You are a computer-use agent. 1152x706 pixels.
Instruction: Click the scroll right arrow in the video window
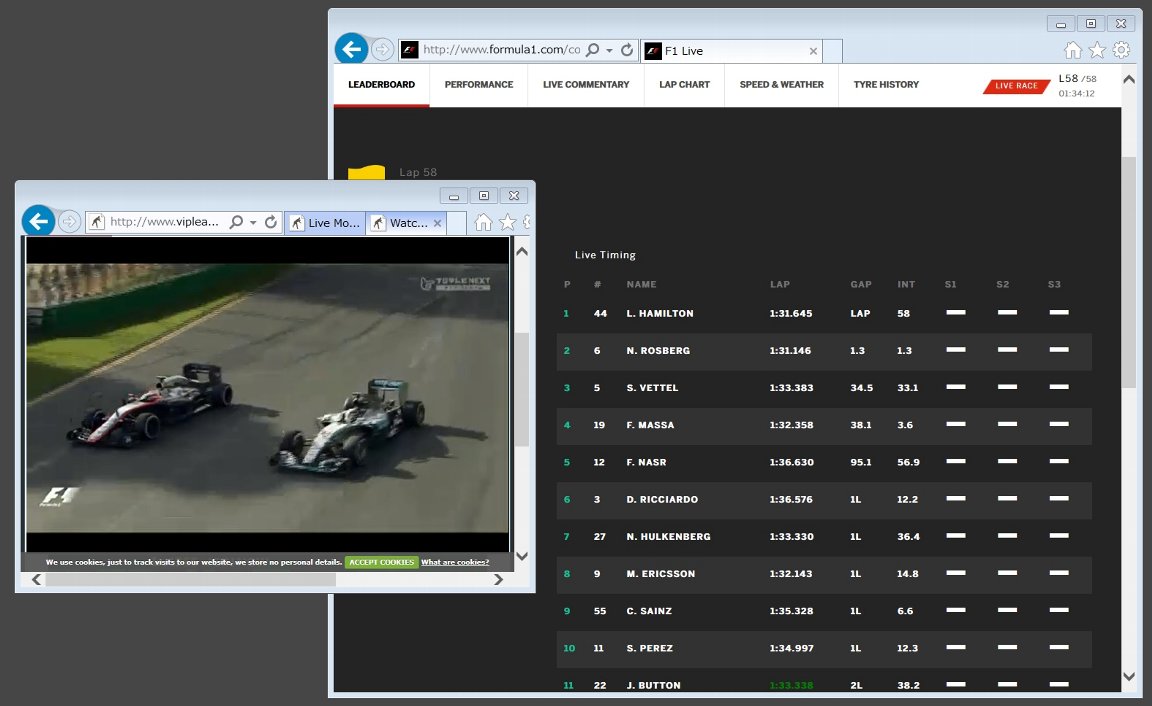point(498,580)
